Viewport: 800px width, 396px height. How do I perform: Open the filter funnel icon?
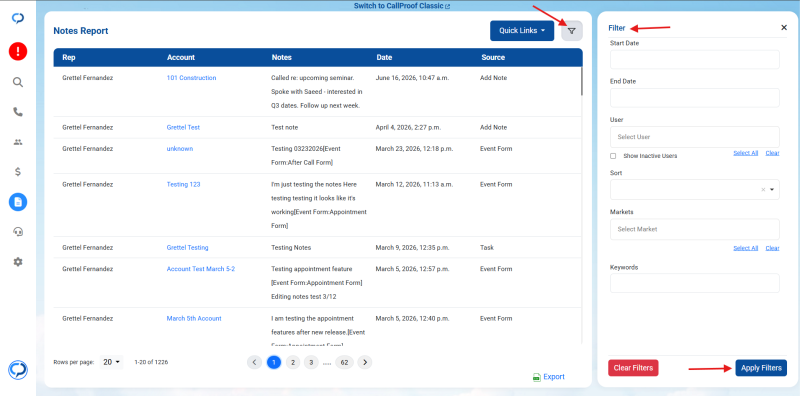pos(571,31)
